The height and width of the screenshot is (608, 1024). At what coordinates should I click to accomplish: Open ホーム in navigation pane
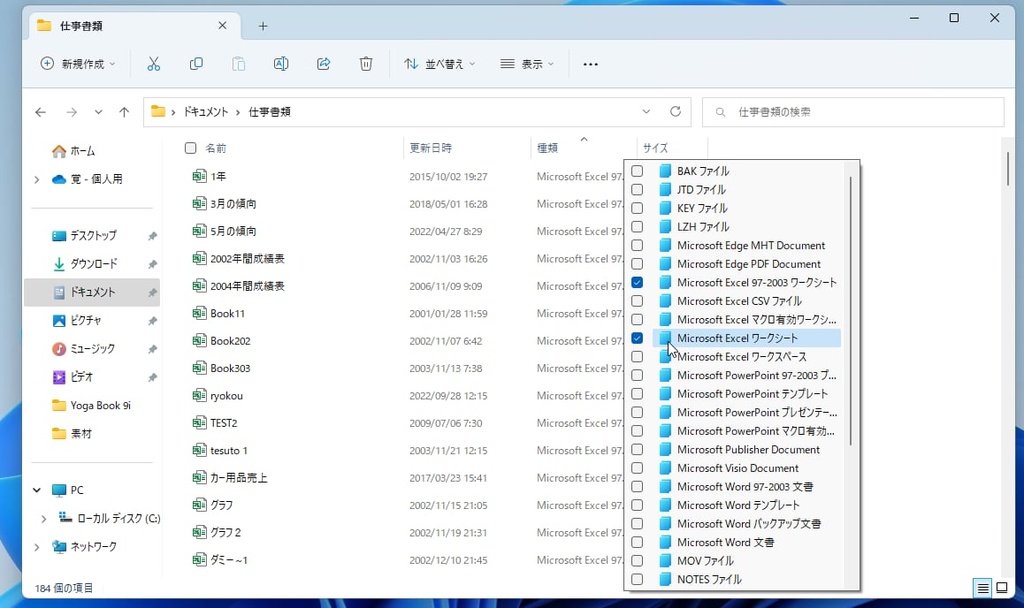73,151
